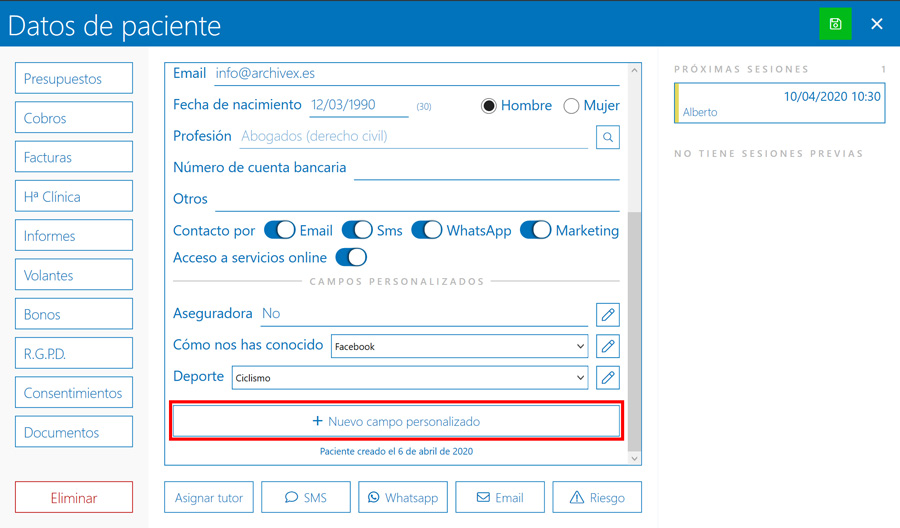Viewport: 900px width, 528px height.
Task: Open the Cómo nos has conocido dropdown
Action: (459, 346)
